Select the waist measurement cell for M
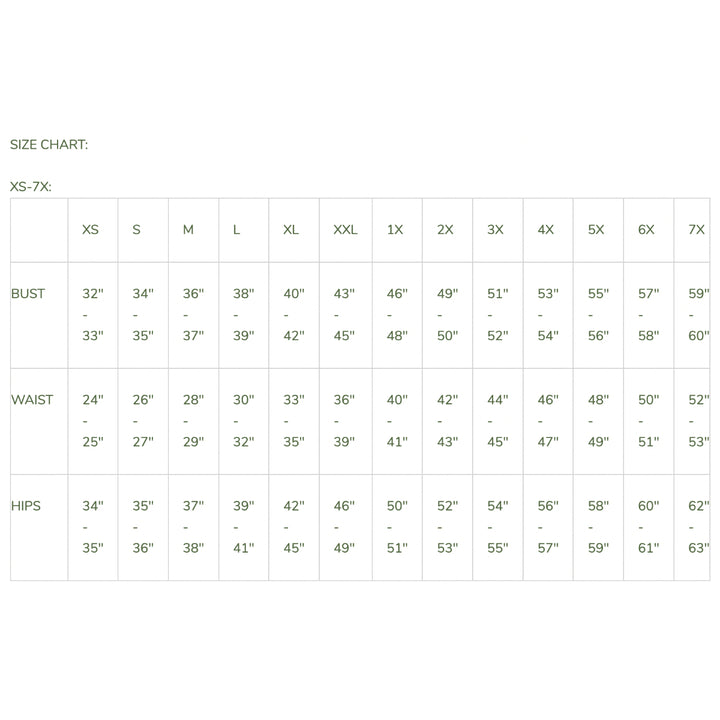This screenshot has width=720, height=720. [193, 421]
